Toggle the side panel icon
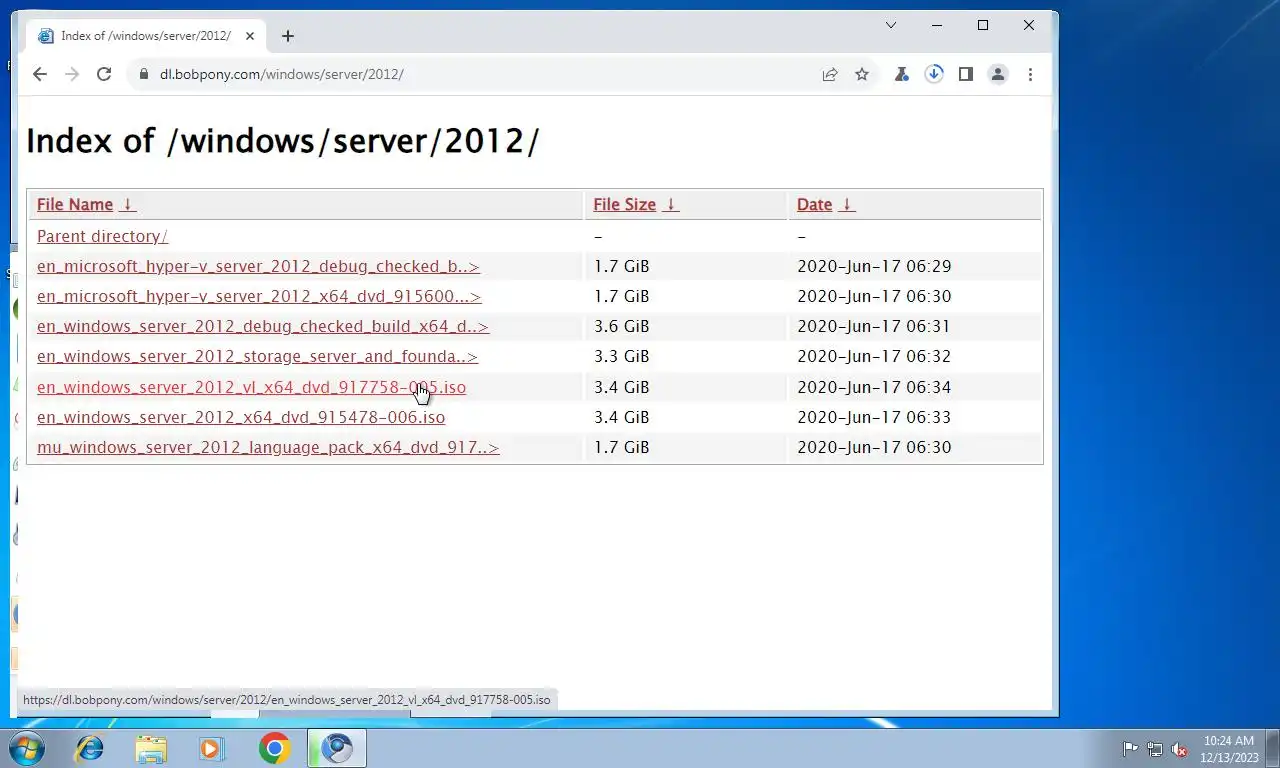The height and width of the screenshot is (768, 1280). click(x=966, y=74)
